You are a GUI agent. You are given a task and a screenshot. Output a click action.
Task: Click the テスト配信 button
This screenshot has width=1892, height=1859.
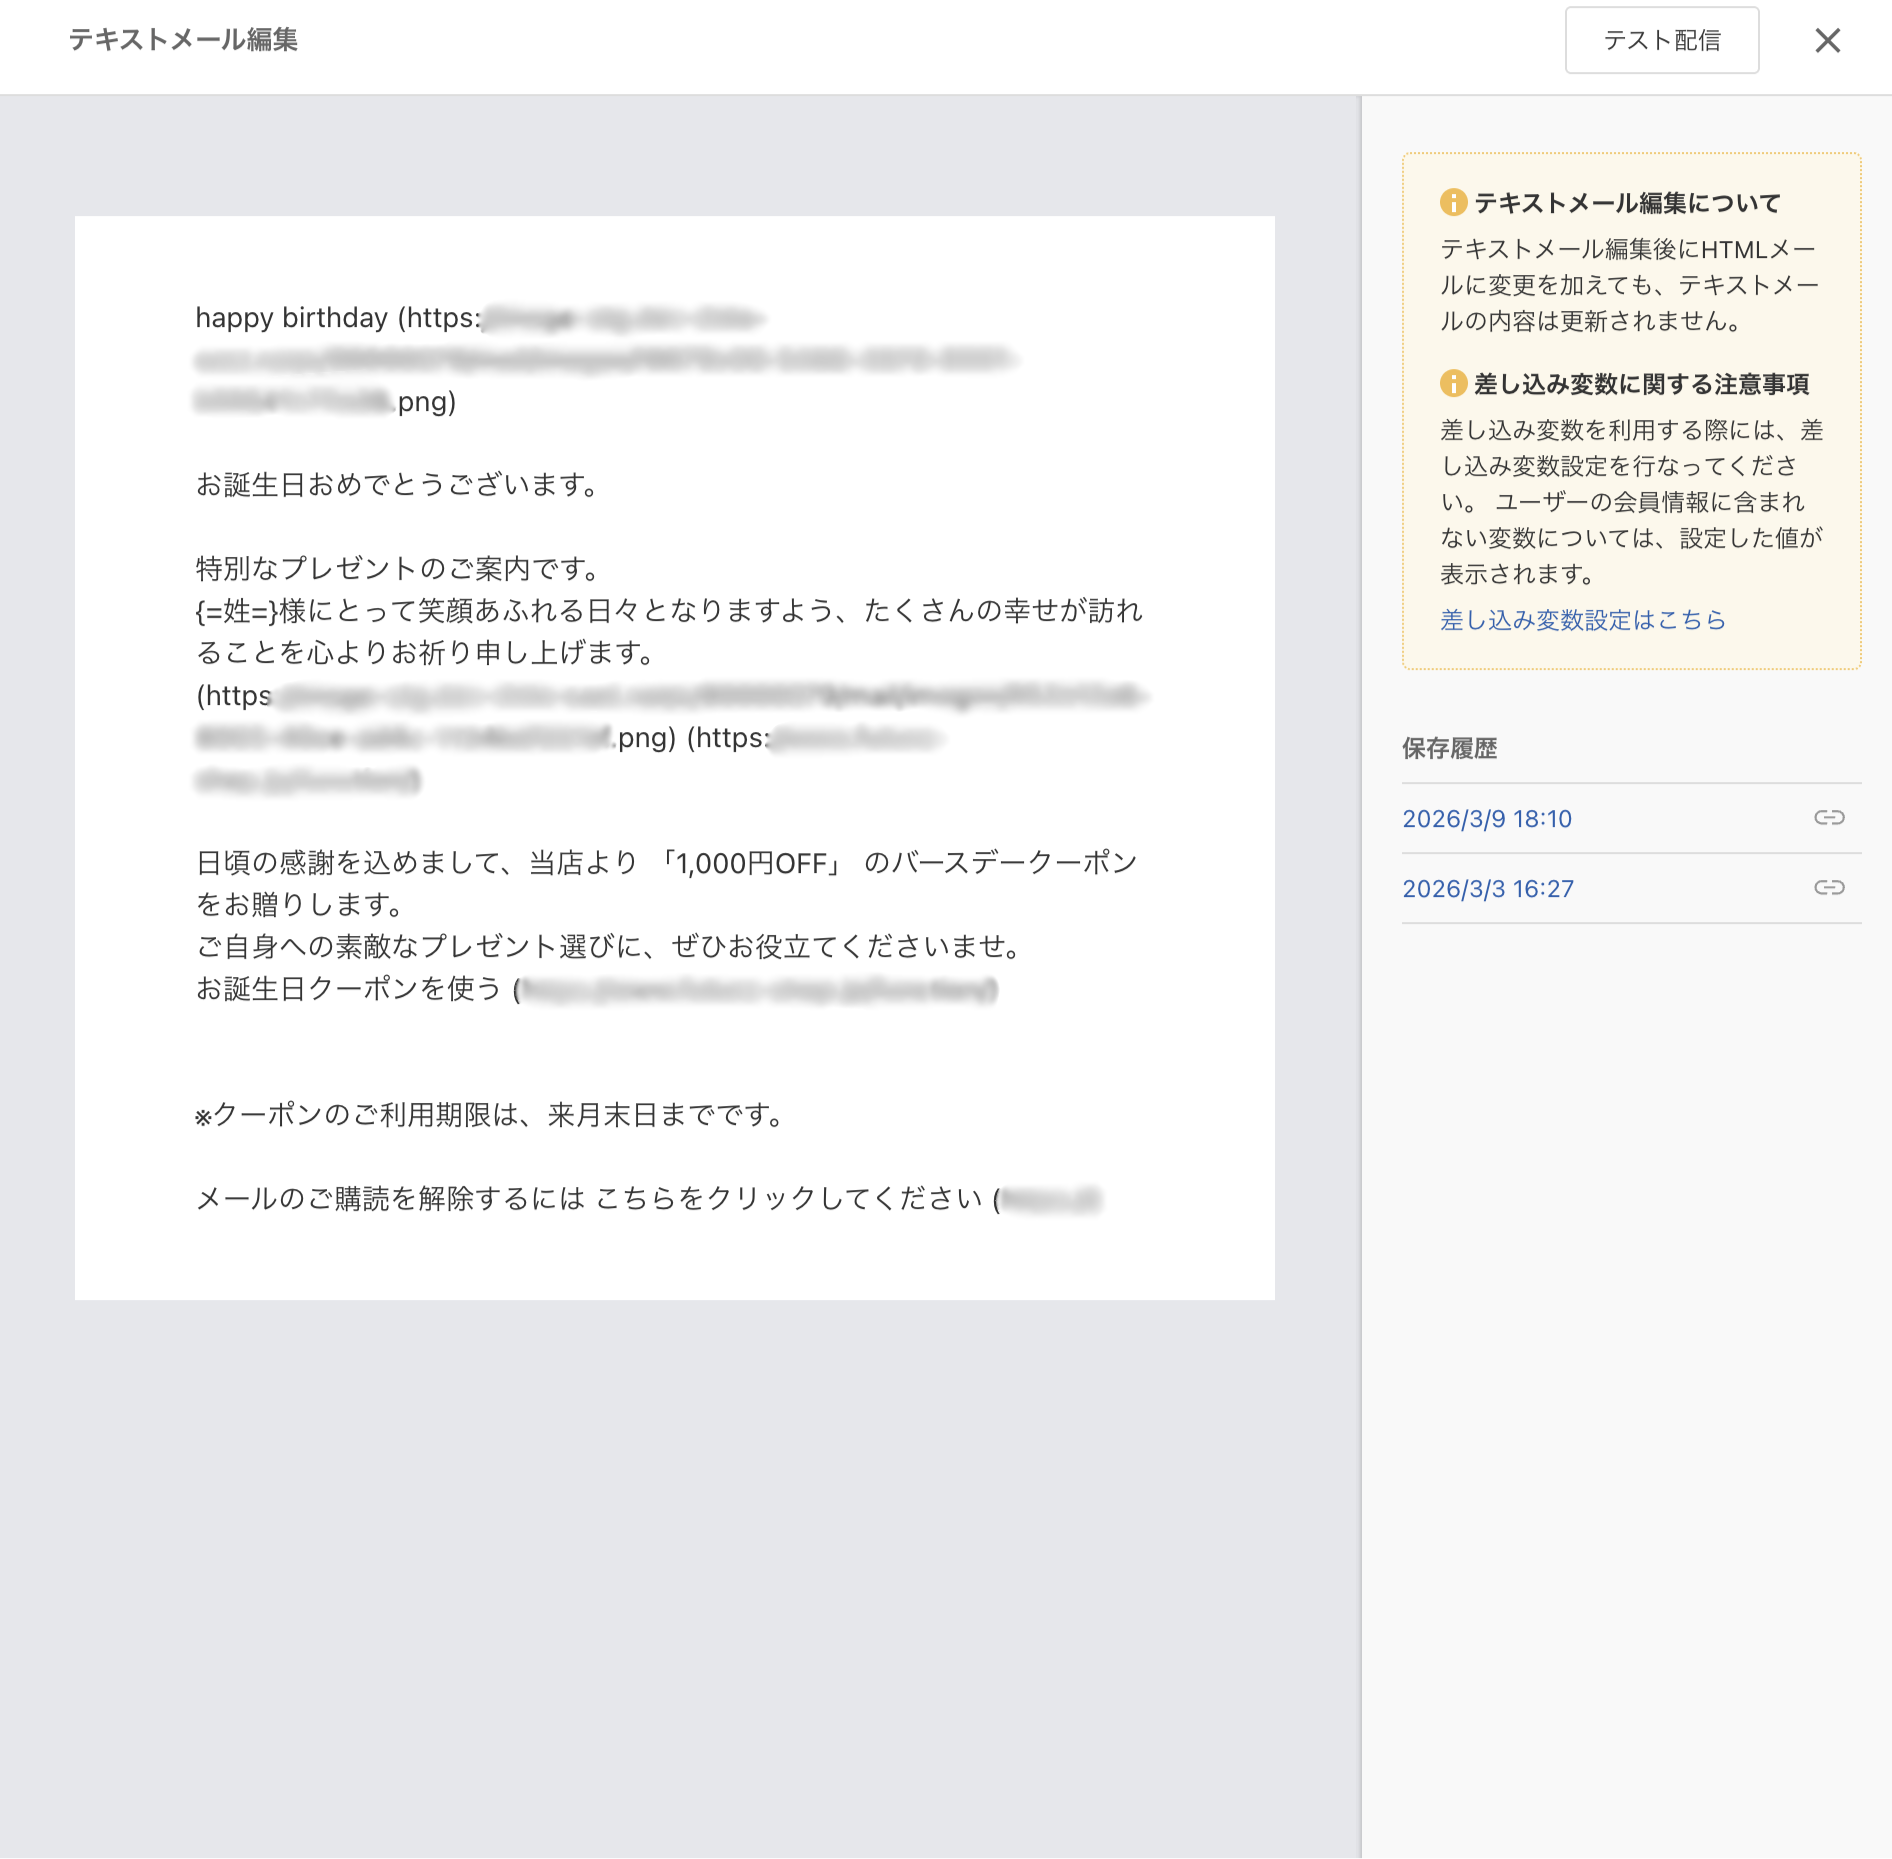(1661, 41)
